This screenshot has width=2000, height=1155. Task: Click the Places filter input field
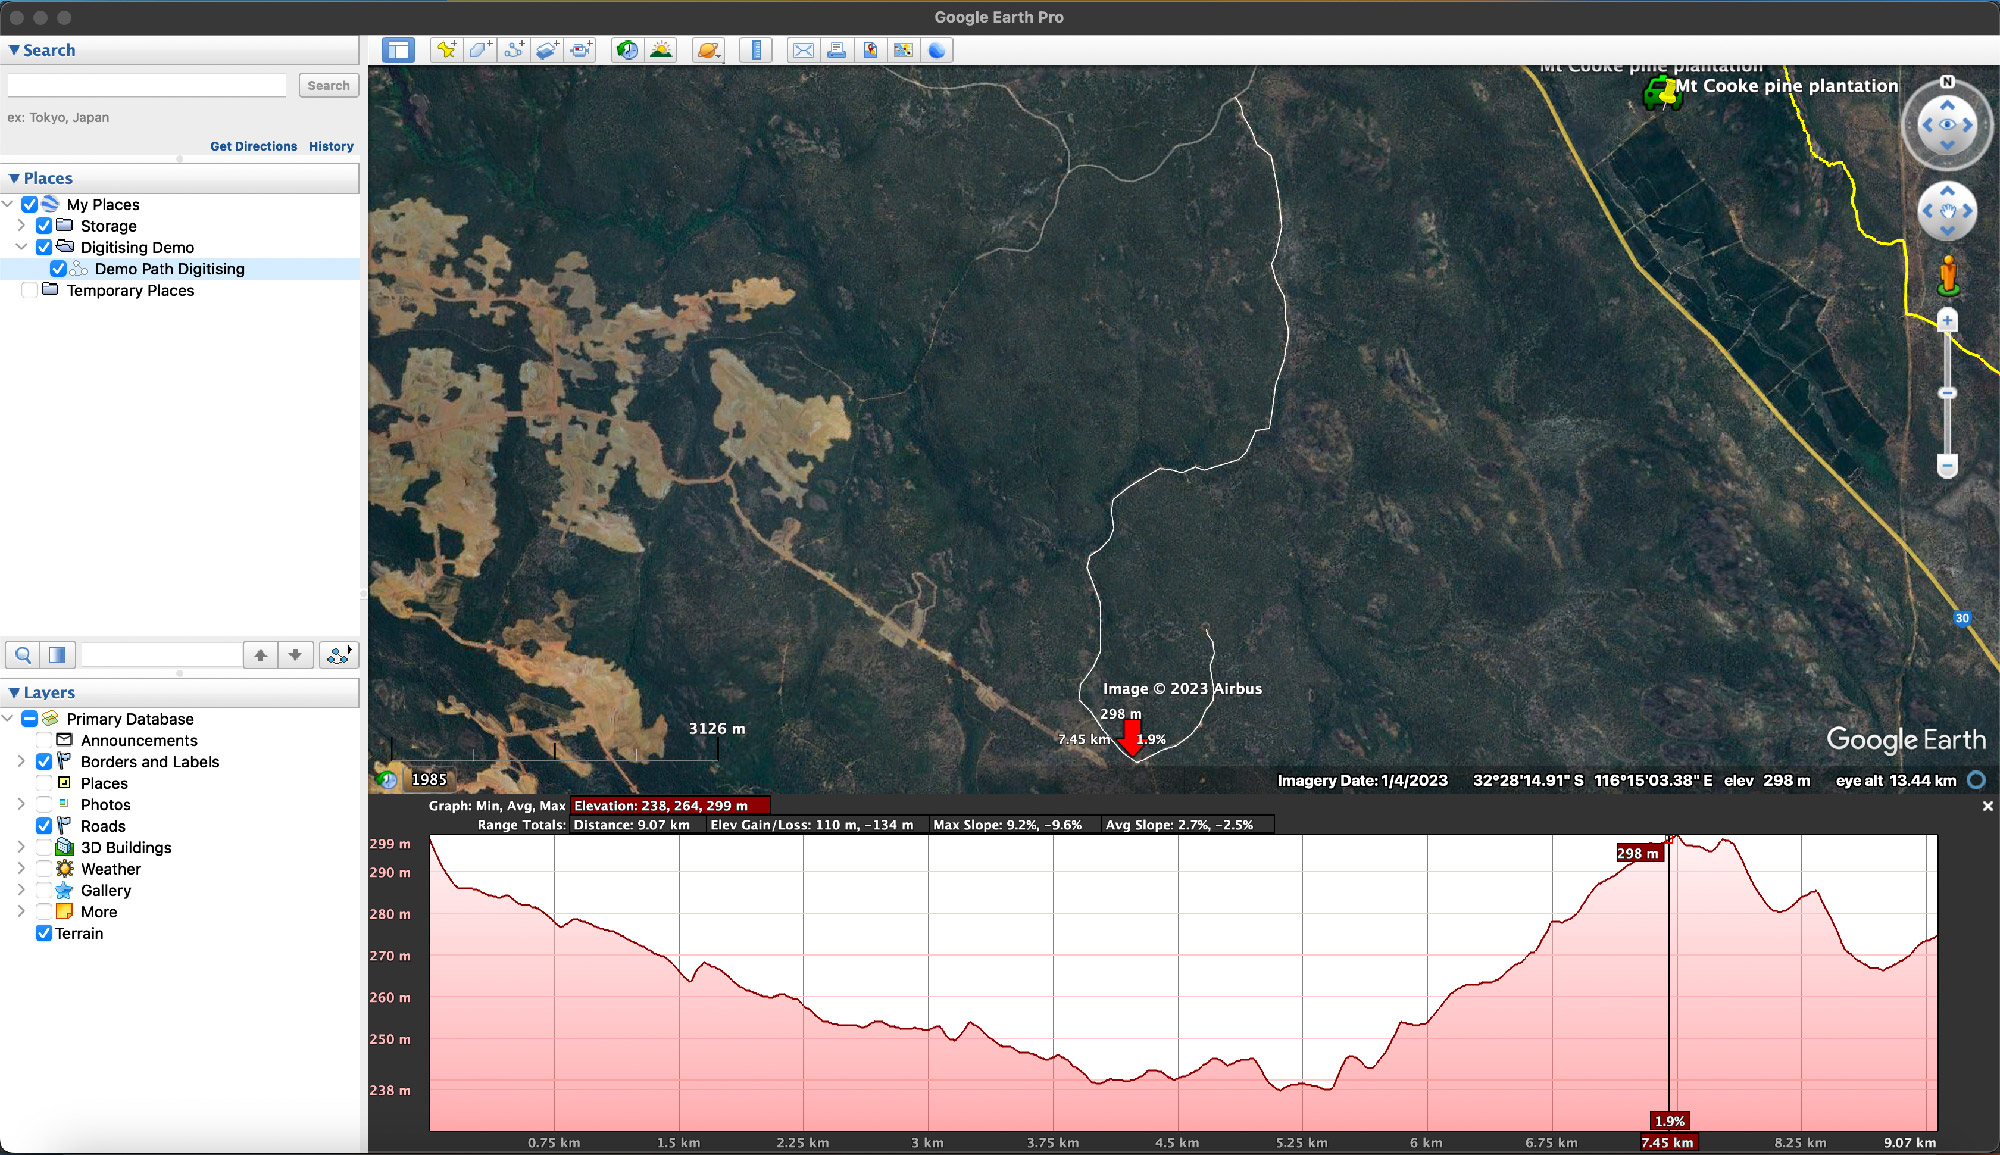pos(161,655)
